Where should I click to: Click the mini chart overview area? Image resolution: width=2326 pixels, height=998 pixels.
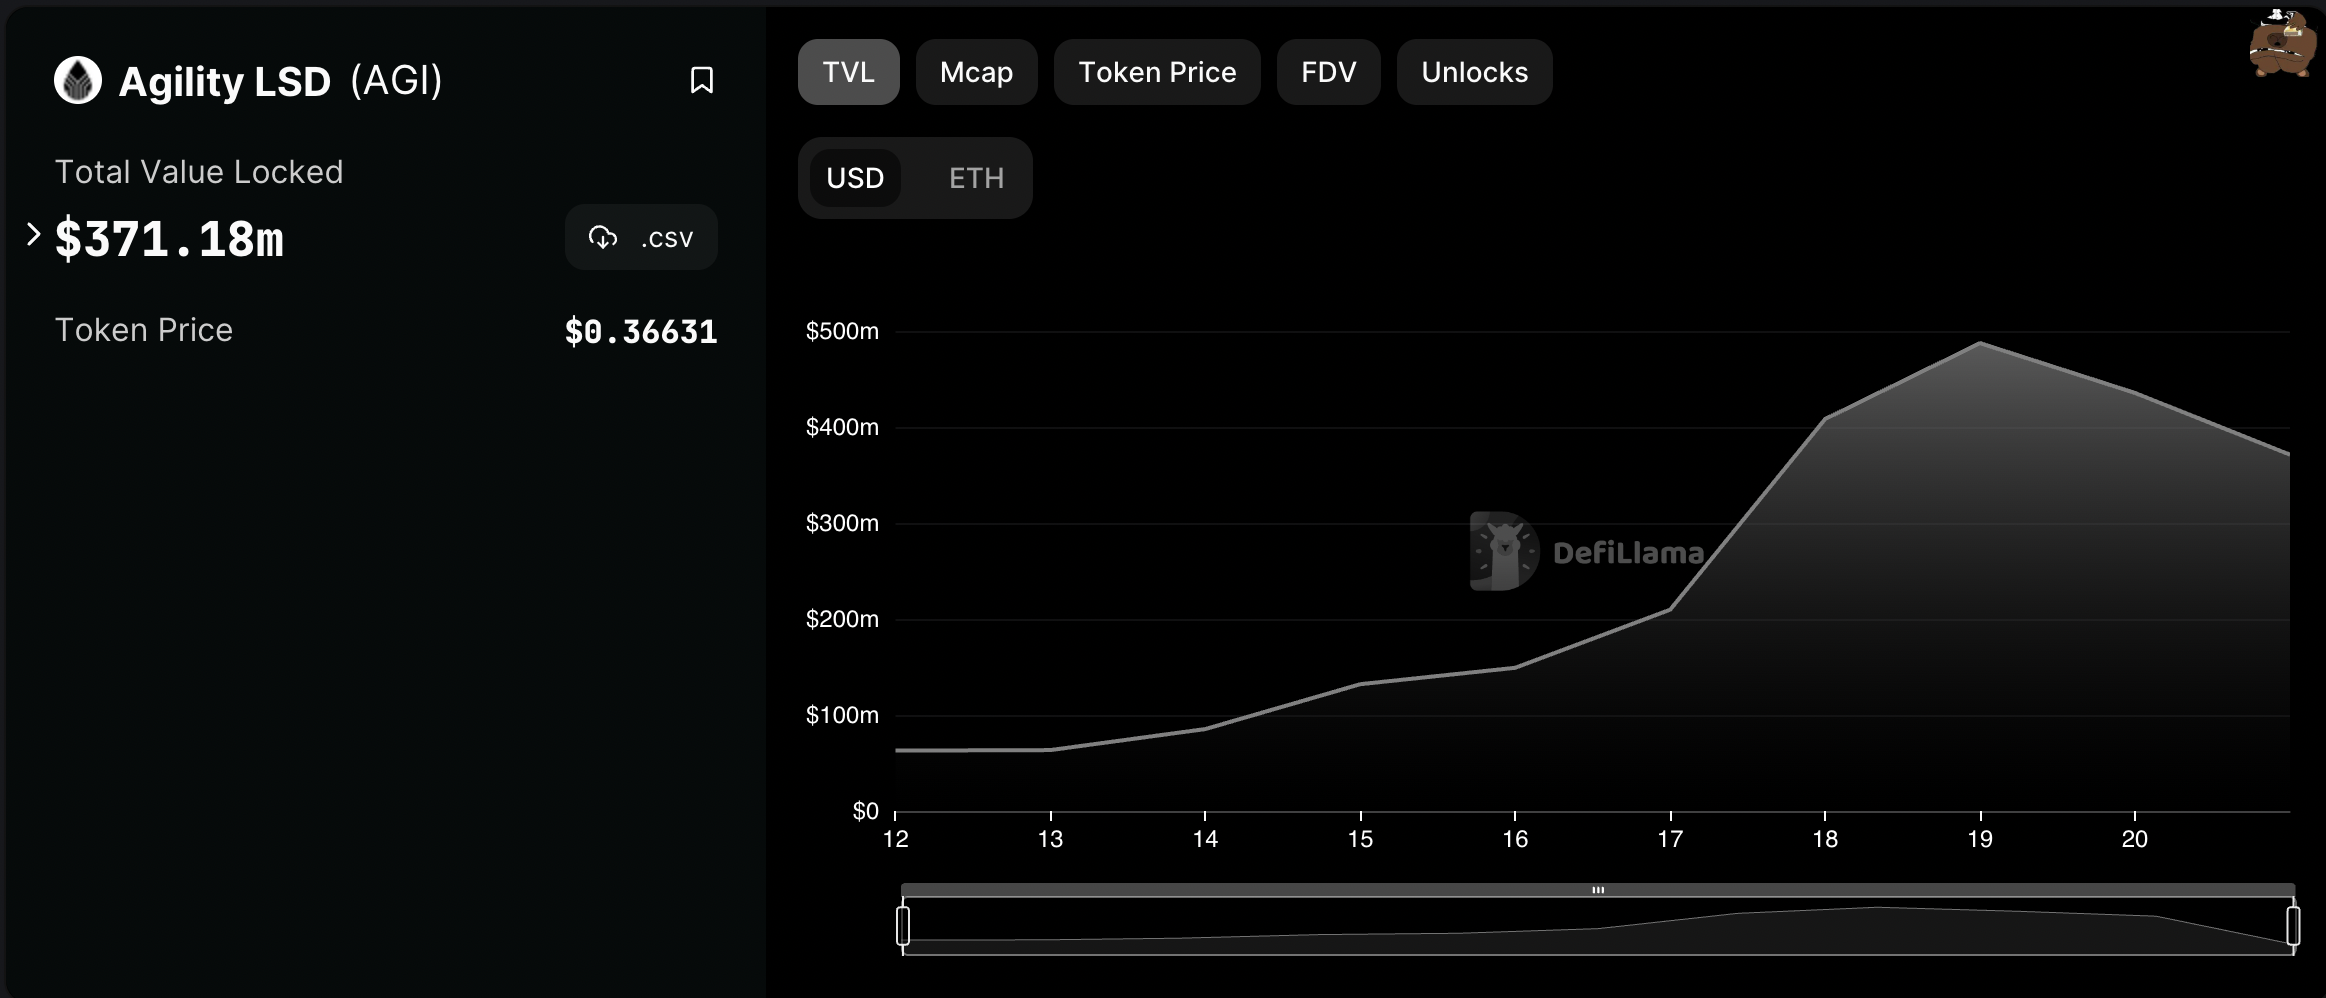(x=1598, y=926)
